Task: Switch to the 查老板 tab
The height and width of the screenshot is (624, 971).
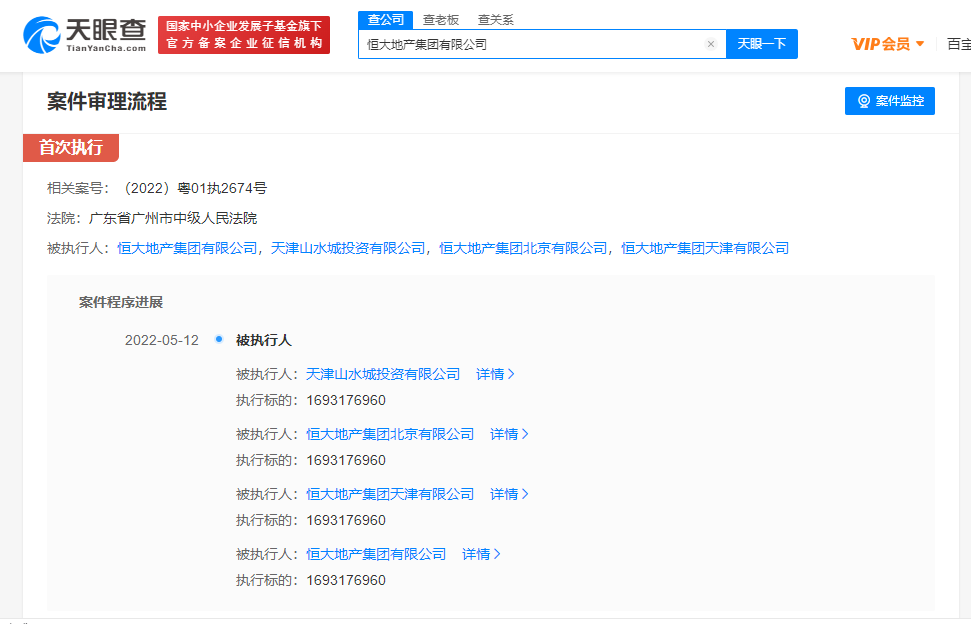Action: (441, 20)
